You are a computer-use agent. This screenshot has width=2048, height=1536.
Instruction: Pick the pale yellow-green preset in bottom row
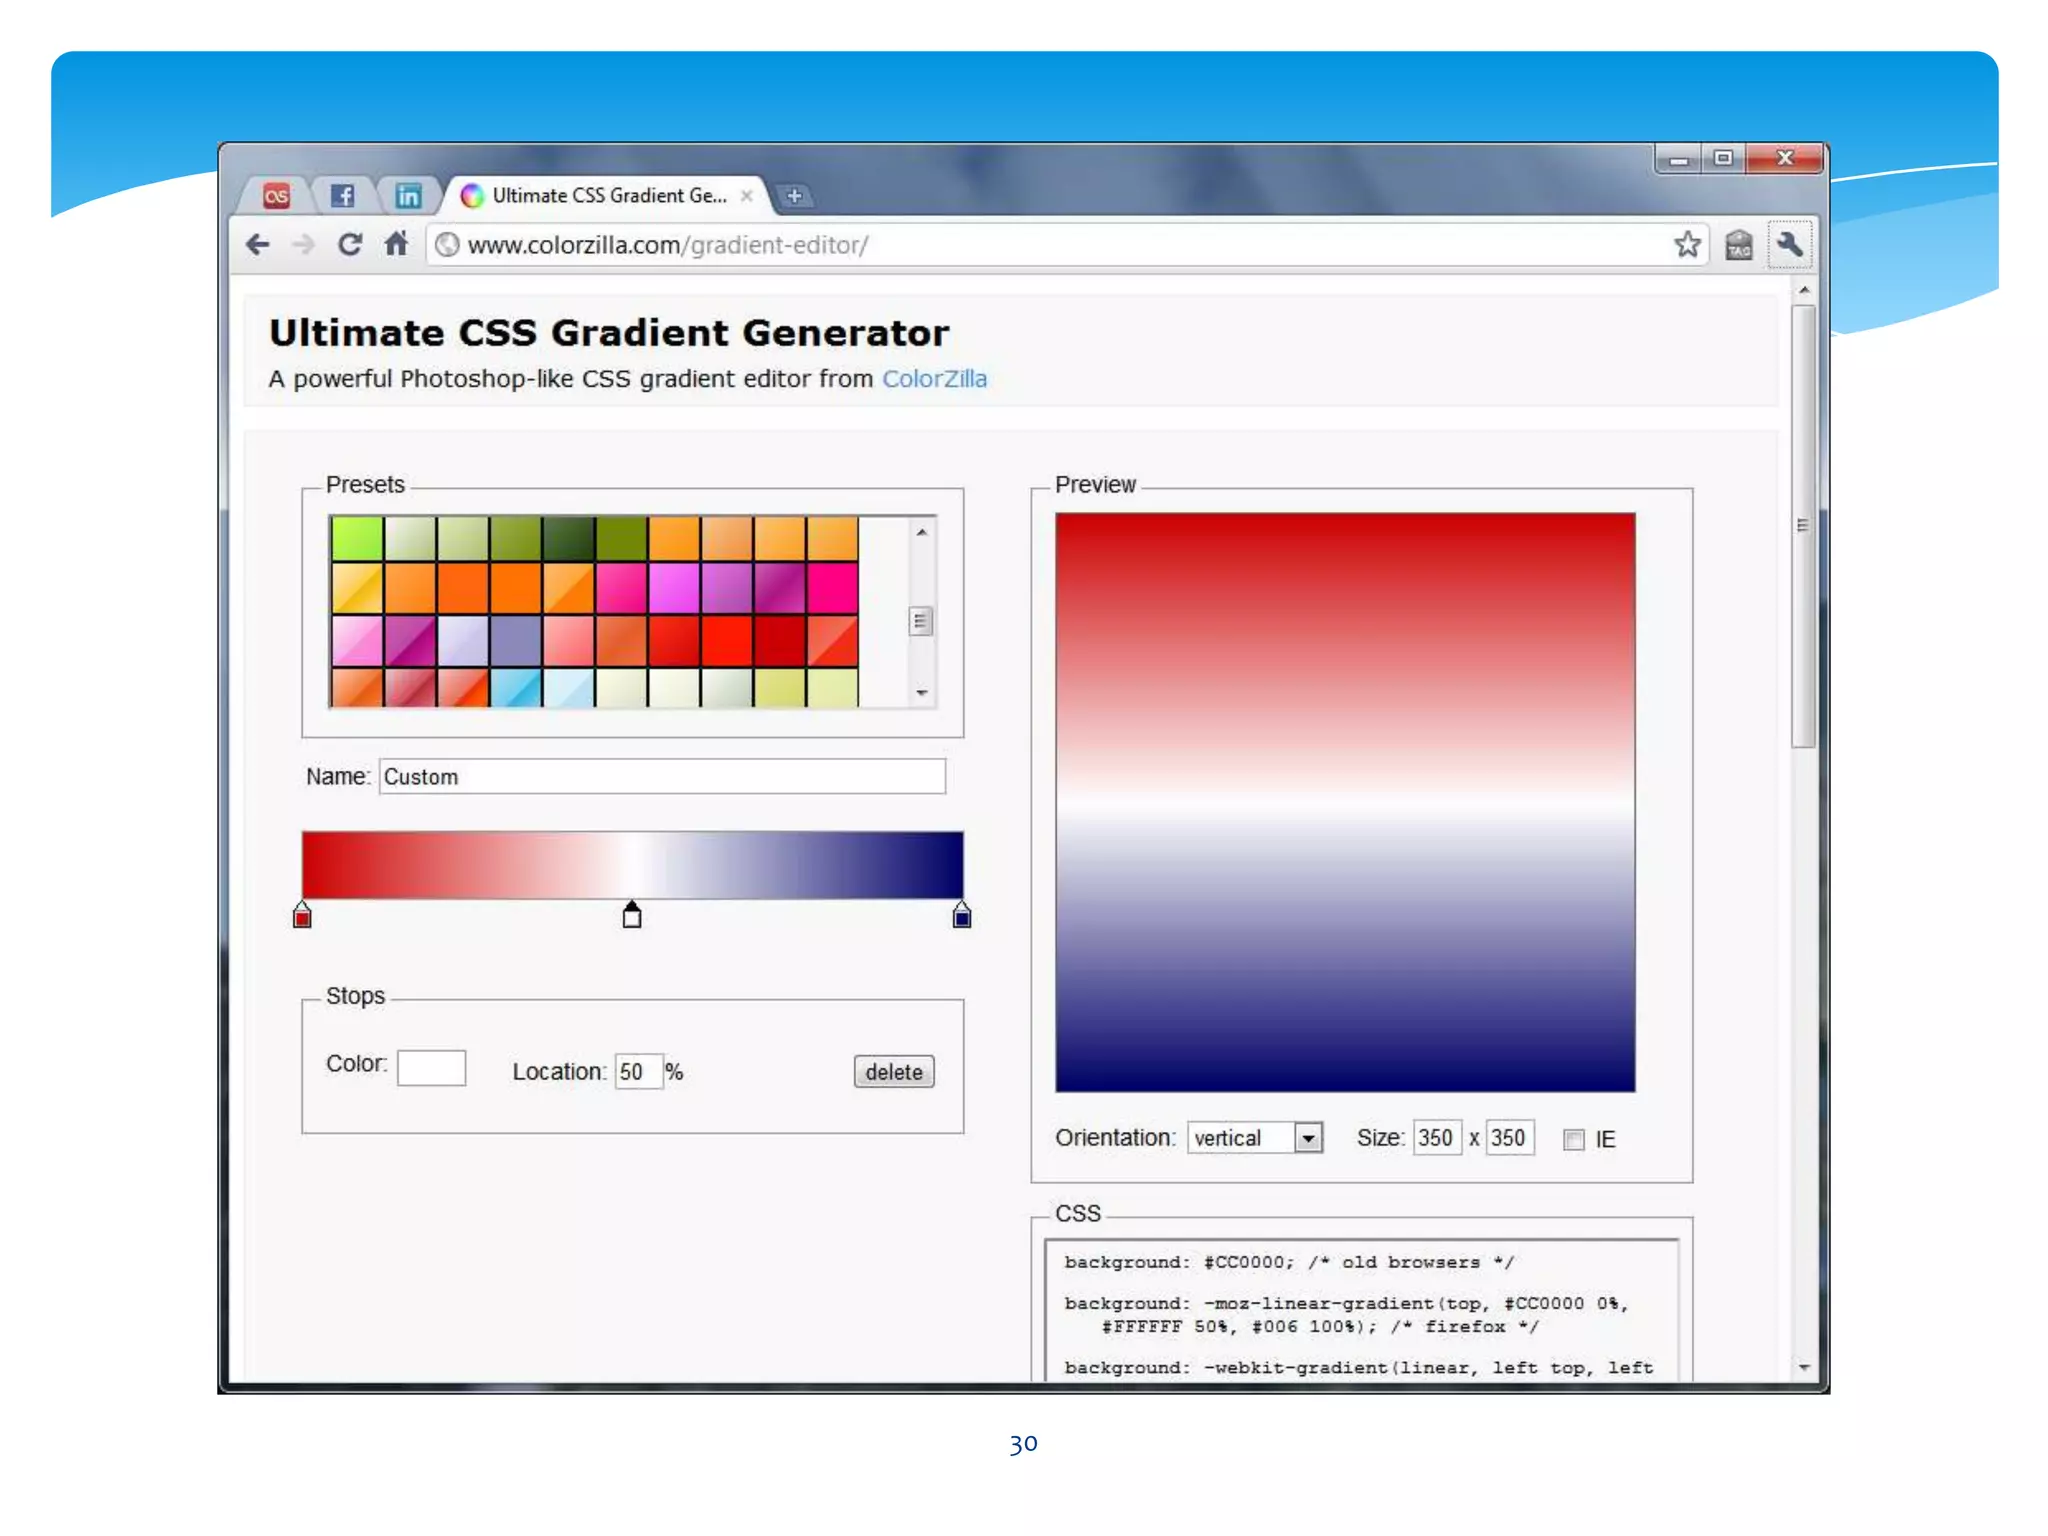point(832,688)
